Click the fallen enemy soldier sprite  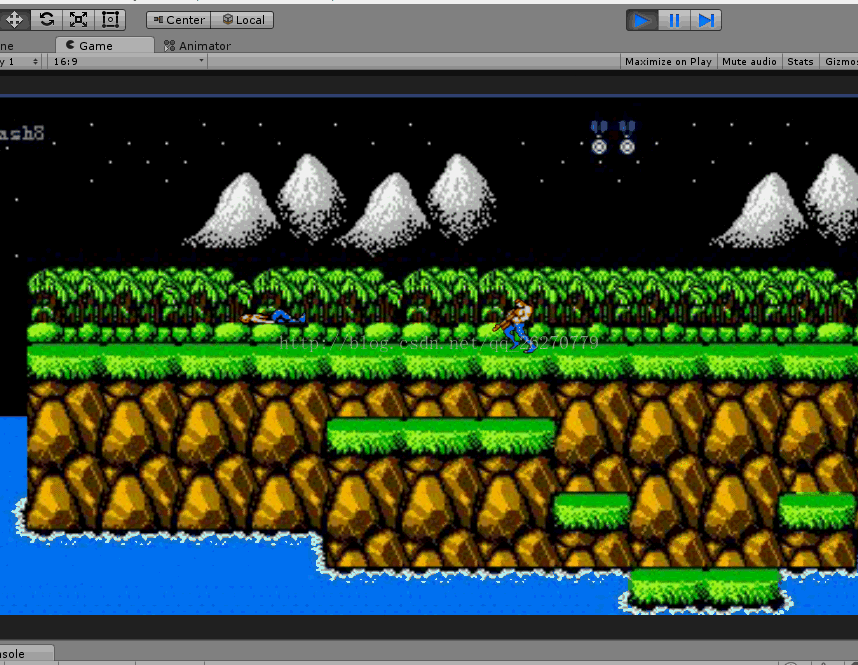pos(273,317)
